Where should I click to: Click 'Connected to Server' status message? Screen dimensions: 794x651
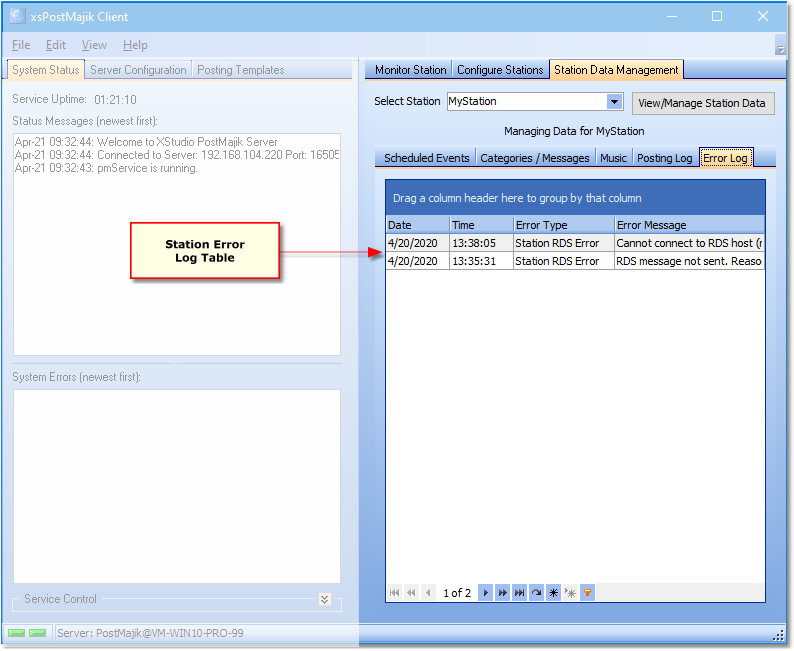[177, 155]
